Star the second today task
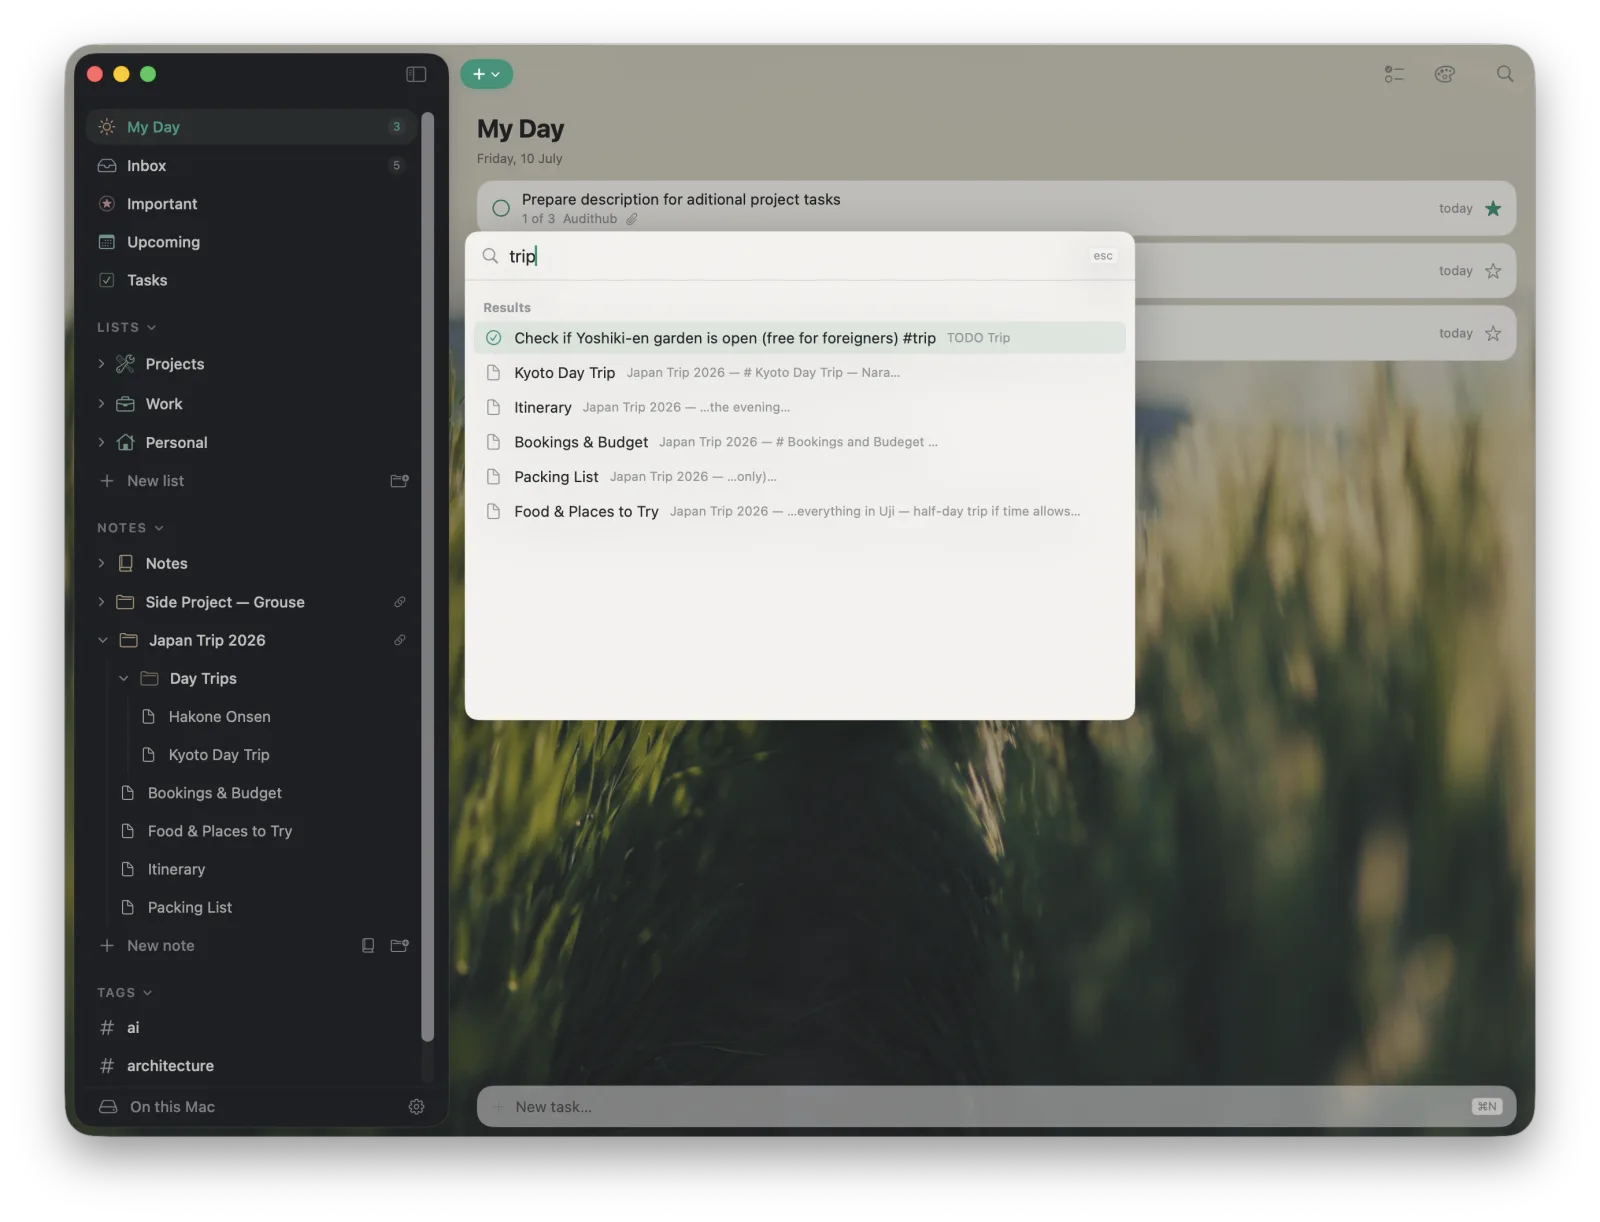The image size is (1600, 1222). click(1493, 271)
